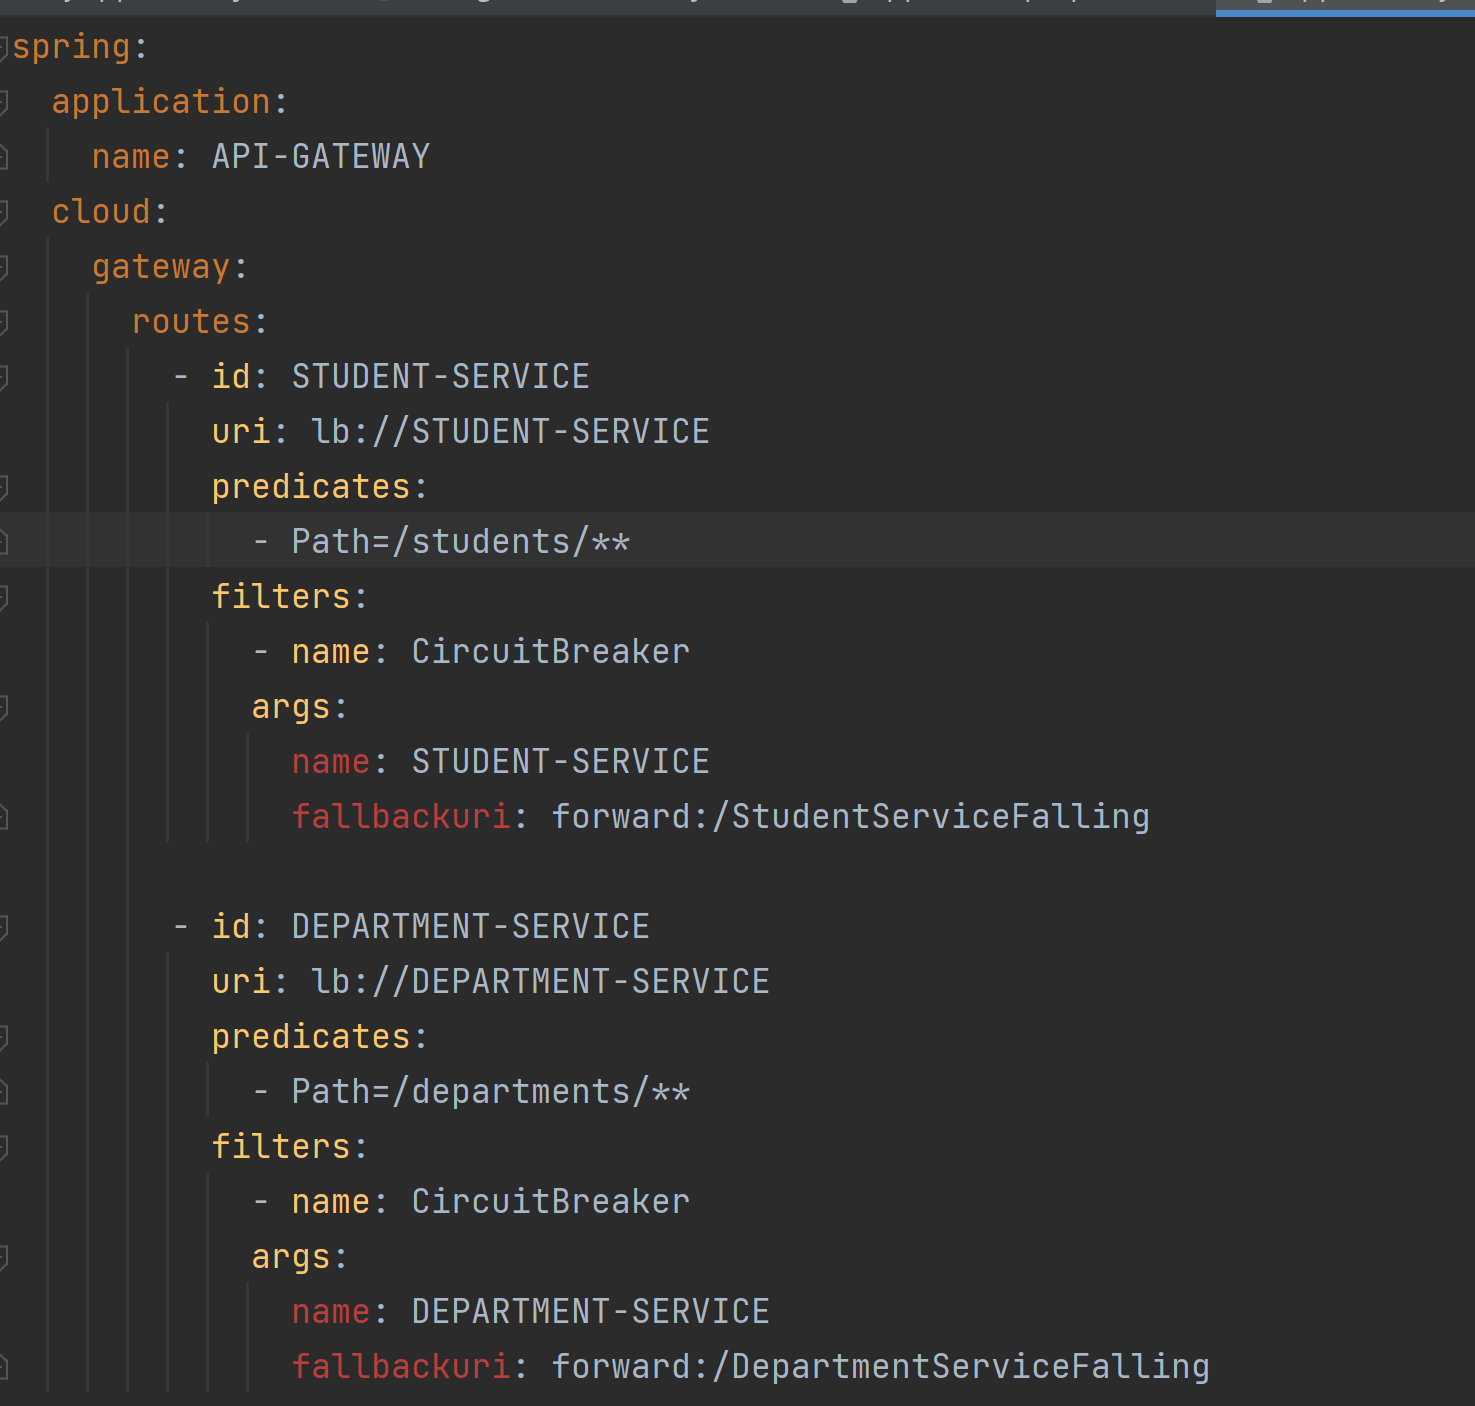
Task: Collapse the routes section fold marker
Action: pyautogui.click(x=4, y=322)
